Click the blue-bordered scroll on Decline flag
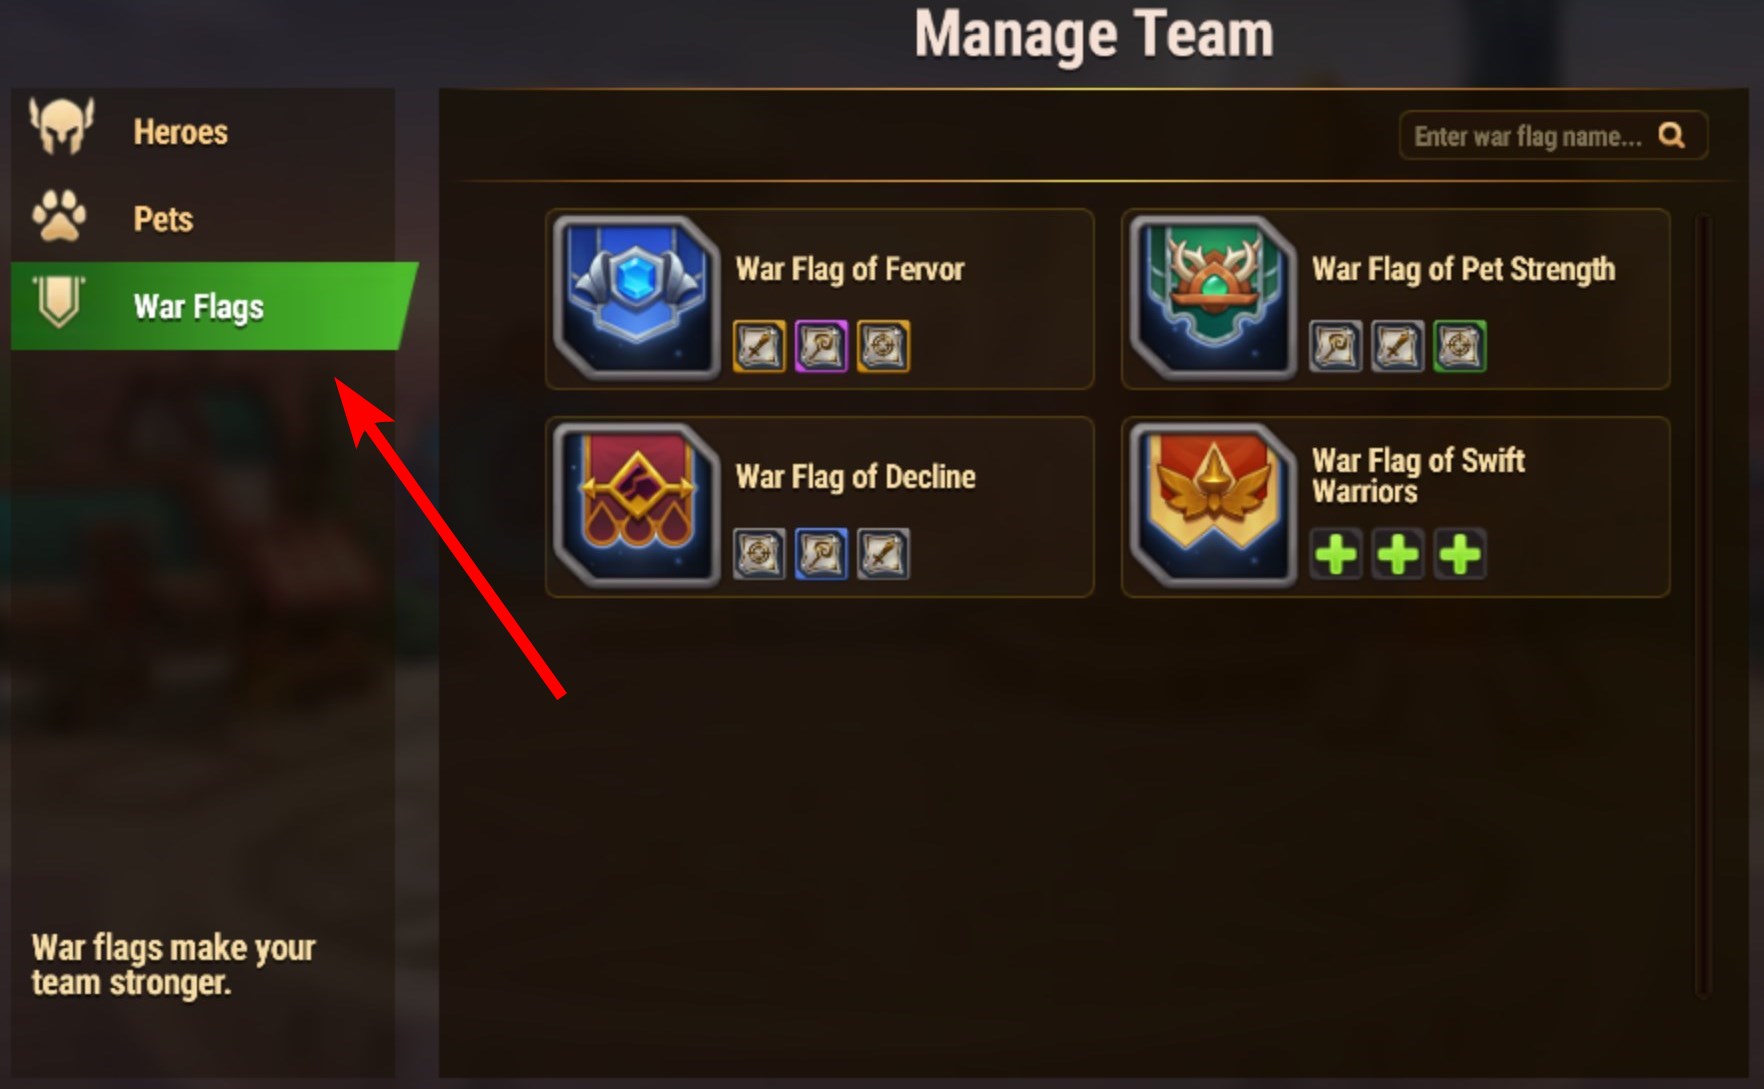Screen dimensions: 1764x1089 pos(821,554)
